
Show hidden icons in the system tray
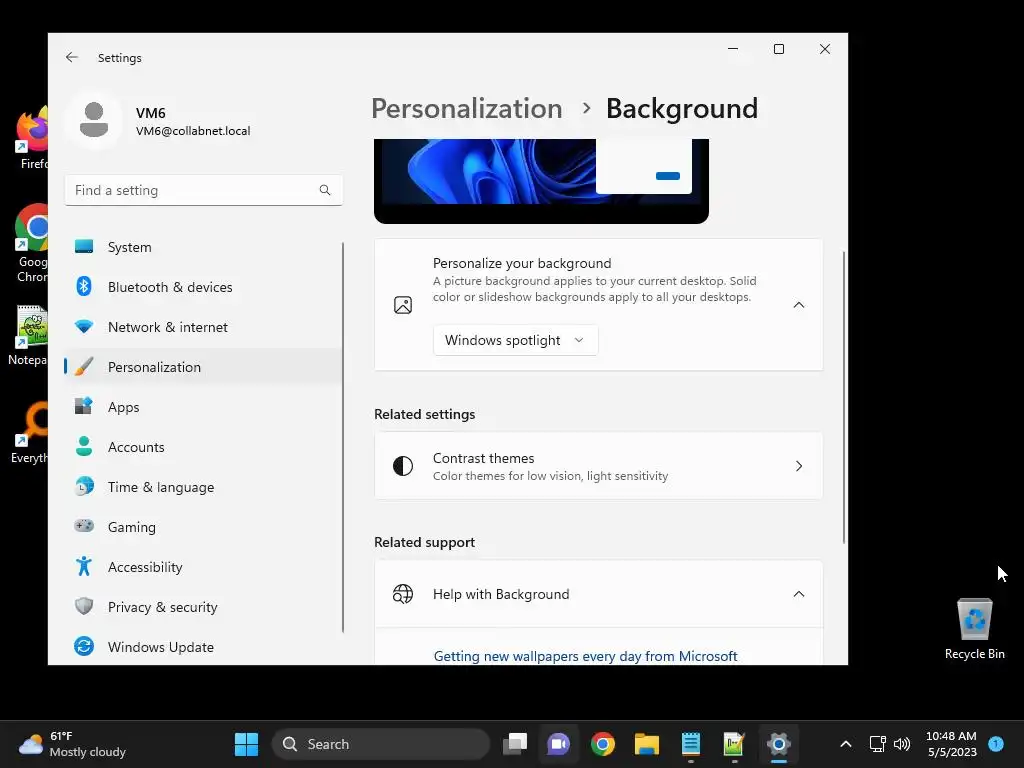coord(846,744)
